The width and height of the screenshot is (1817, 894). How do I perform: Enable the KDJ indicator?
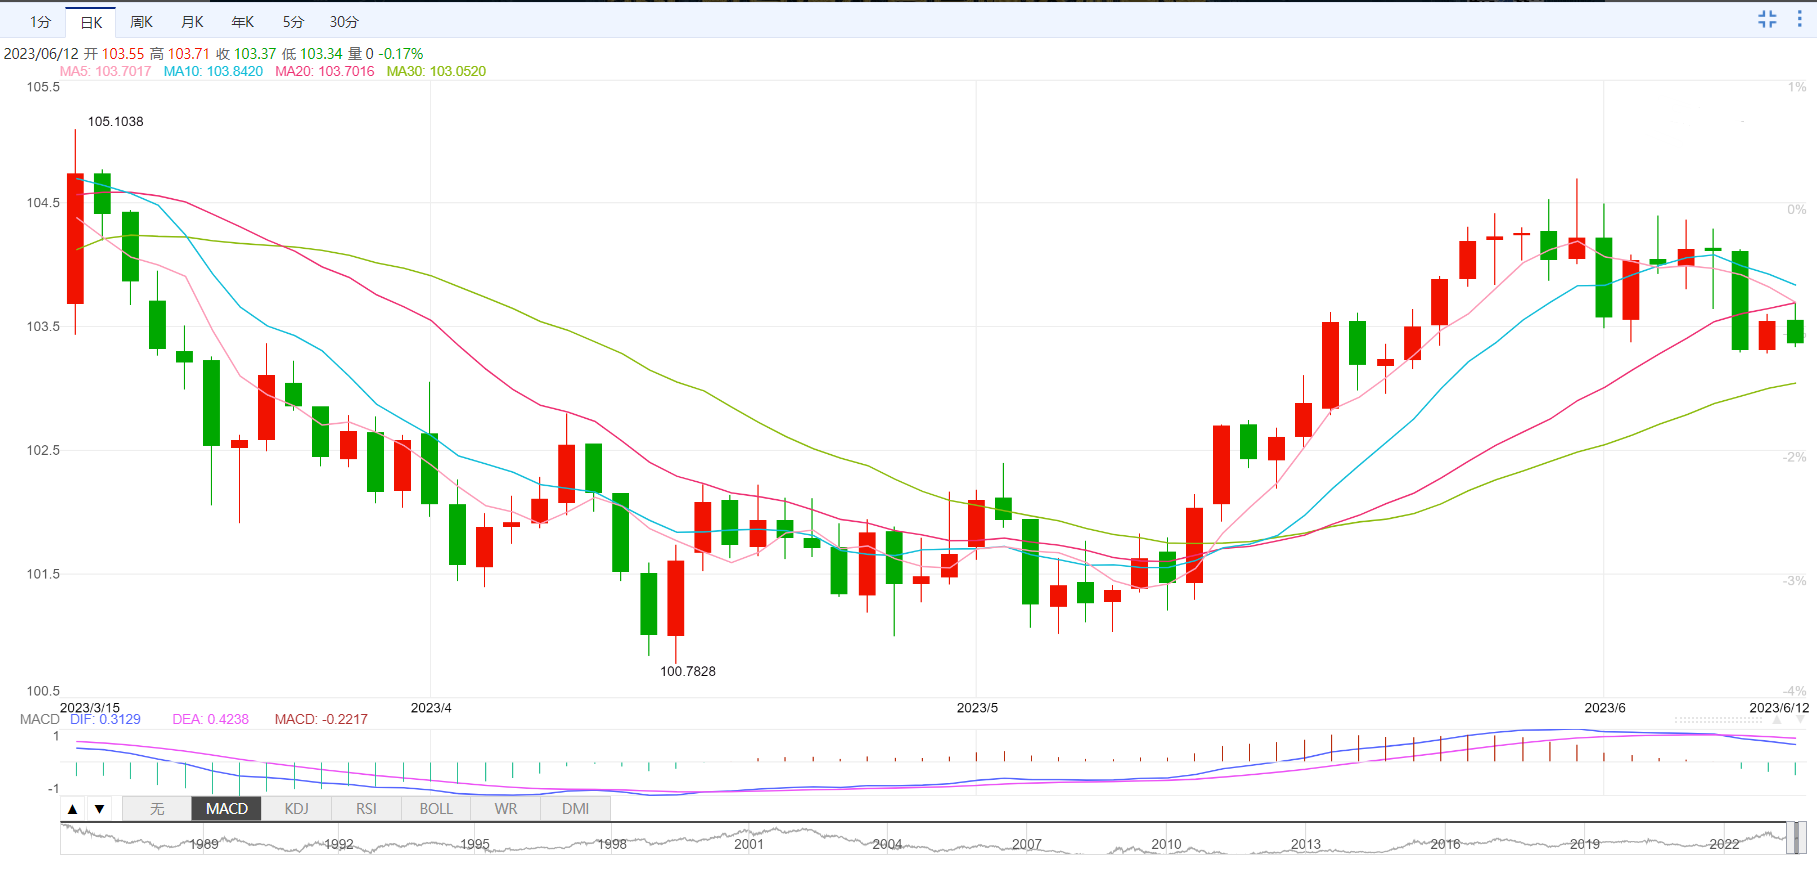(297, 809)
